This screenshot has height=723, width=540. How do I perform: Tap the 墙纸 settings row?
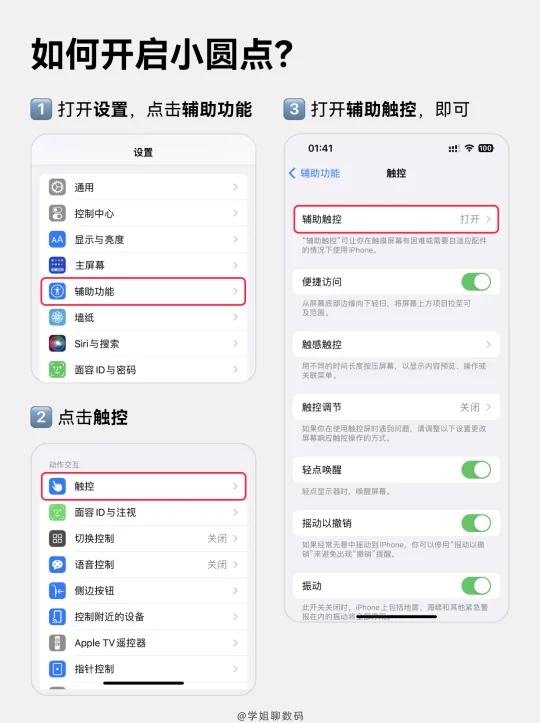pyautogui.click(x=143, y=317)
